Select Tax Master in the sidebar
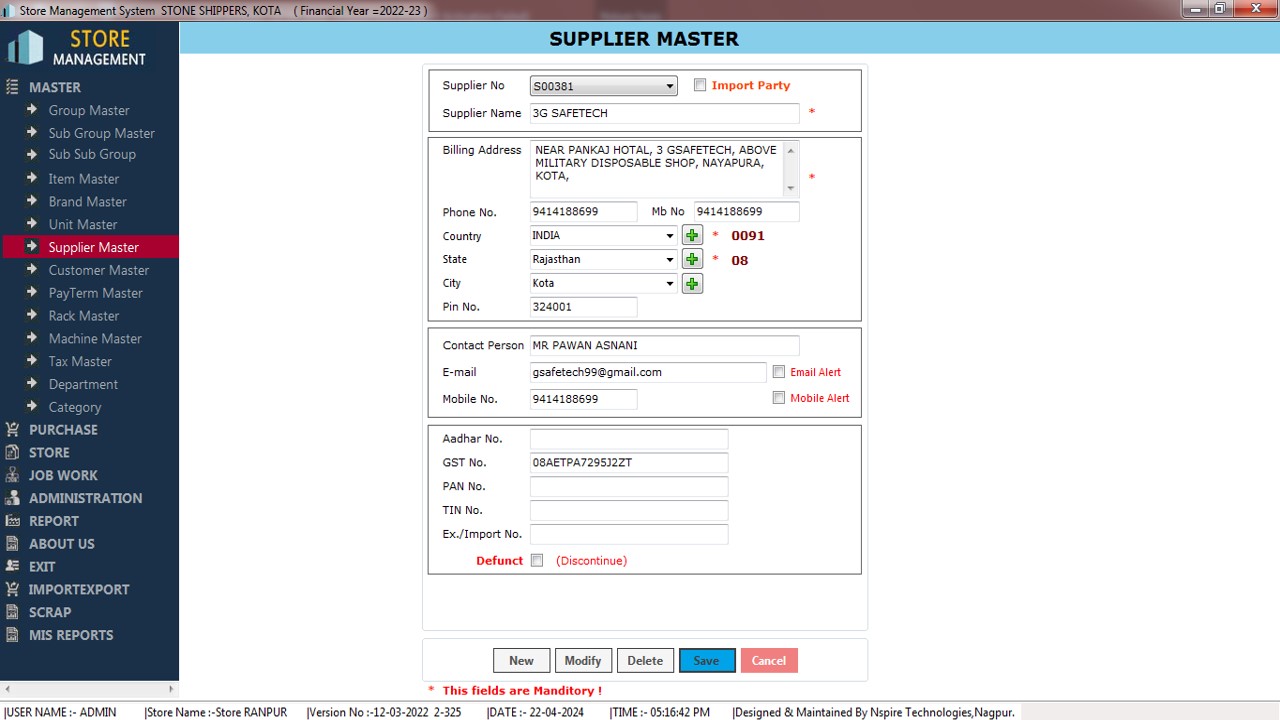This screenshot has width=1280, height=720. coord(80,361)
